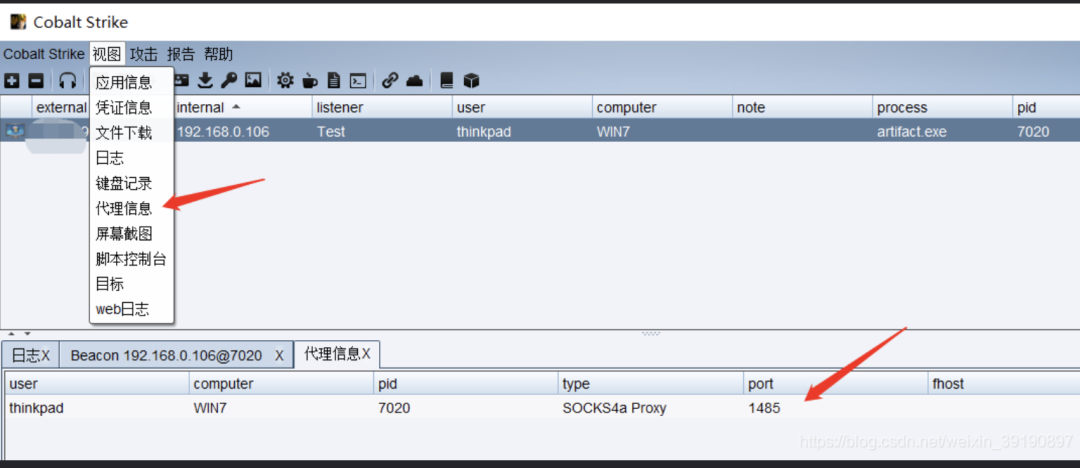The height and width of the screenshot is (468, 1080).
Task: Click the document macro icon in toolbar
Action: (x=333, y=81)
